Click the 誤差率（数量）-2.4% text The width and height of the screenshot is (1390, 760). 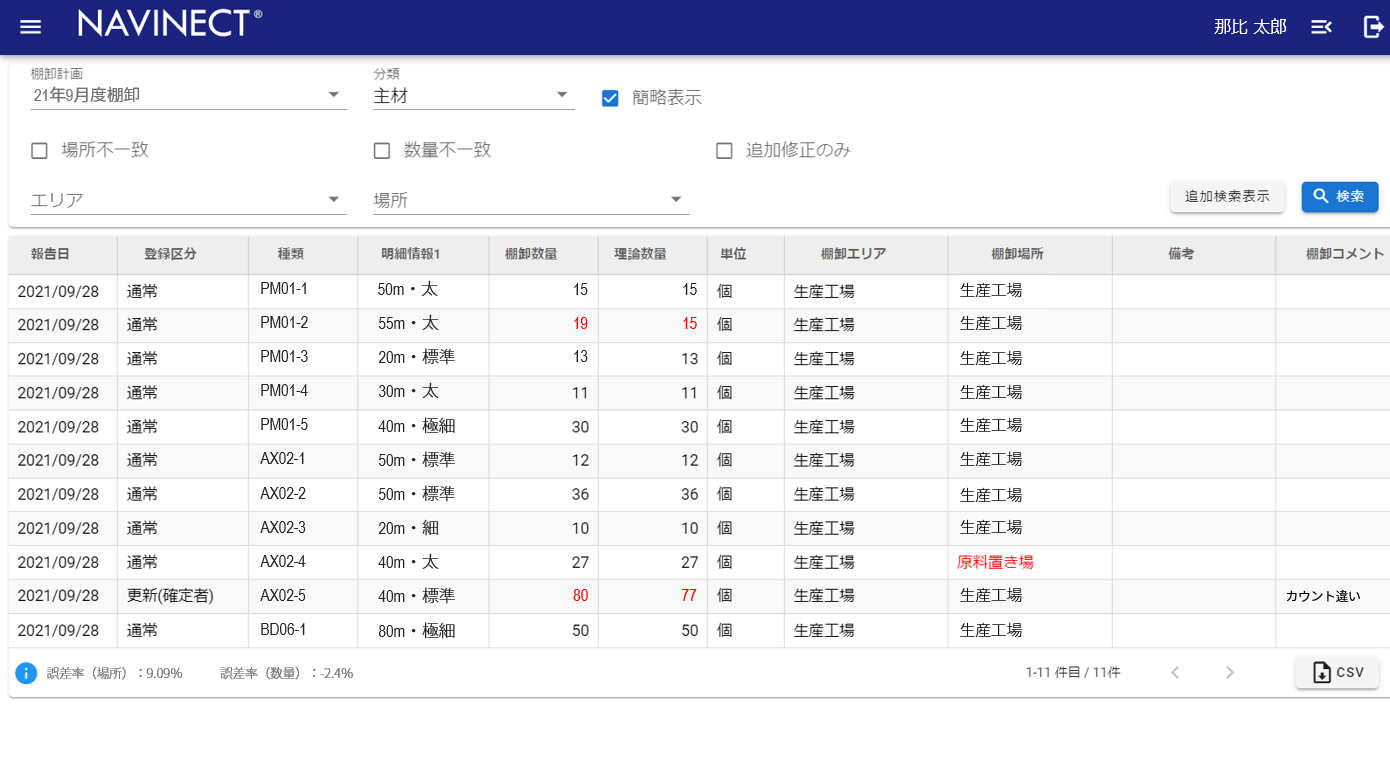coord(287,673)
